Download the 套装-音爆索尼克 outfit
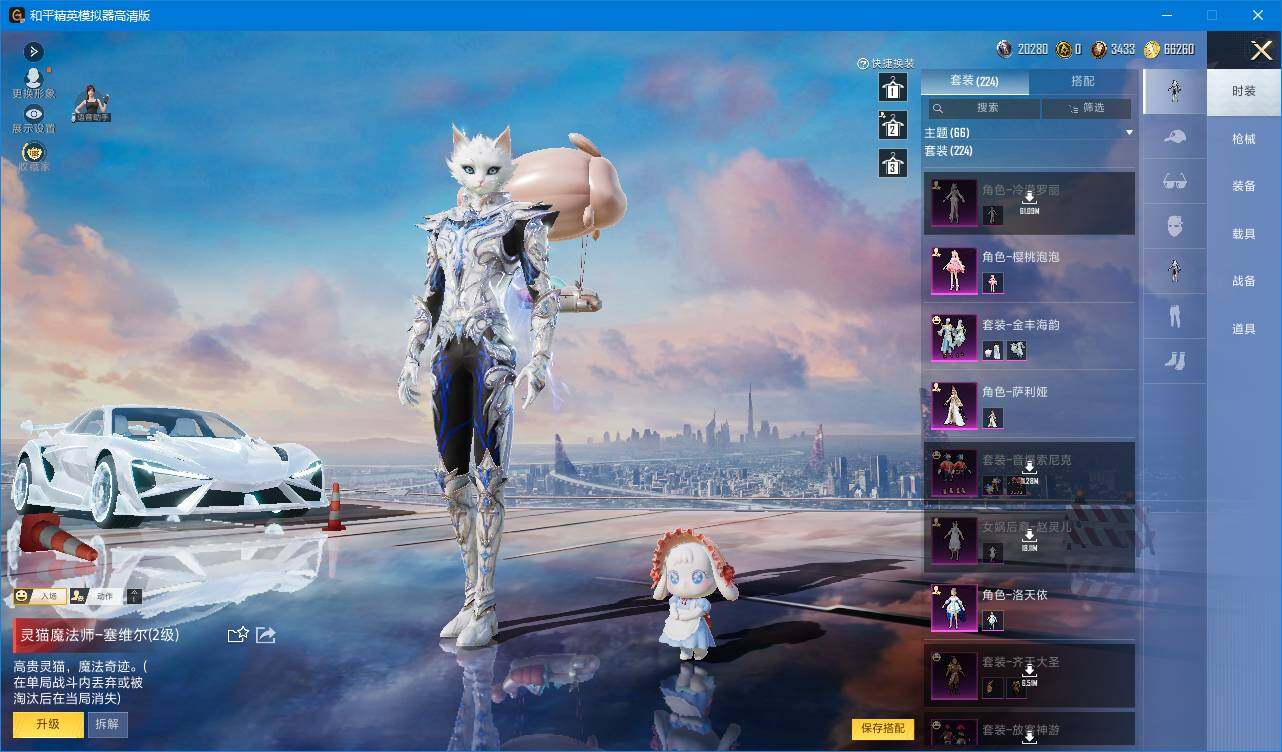Screen dimensions: 1282x752 [1029, 473]
